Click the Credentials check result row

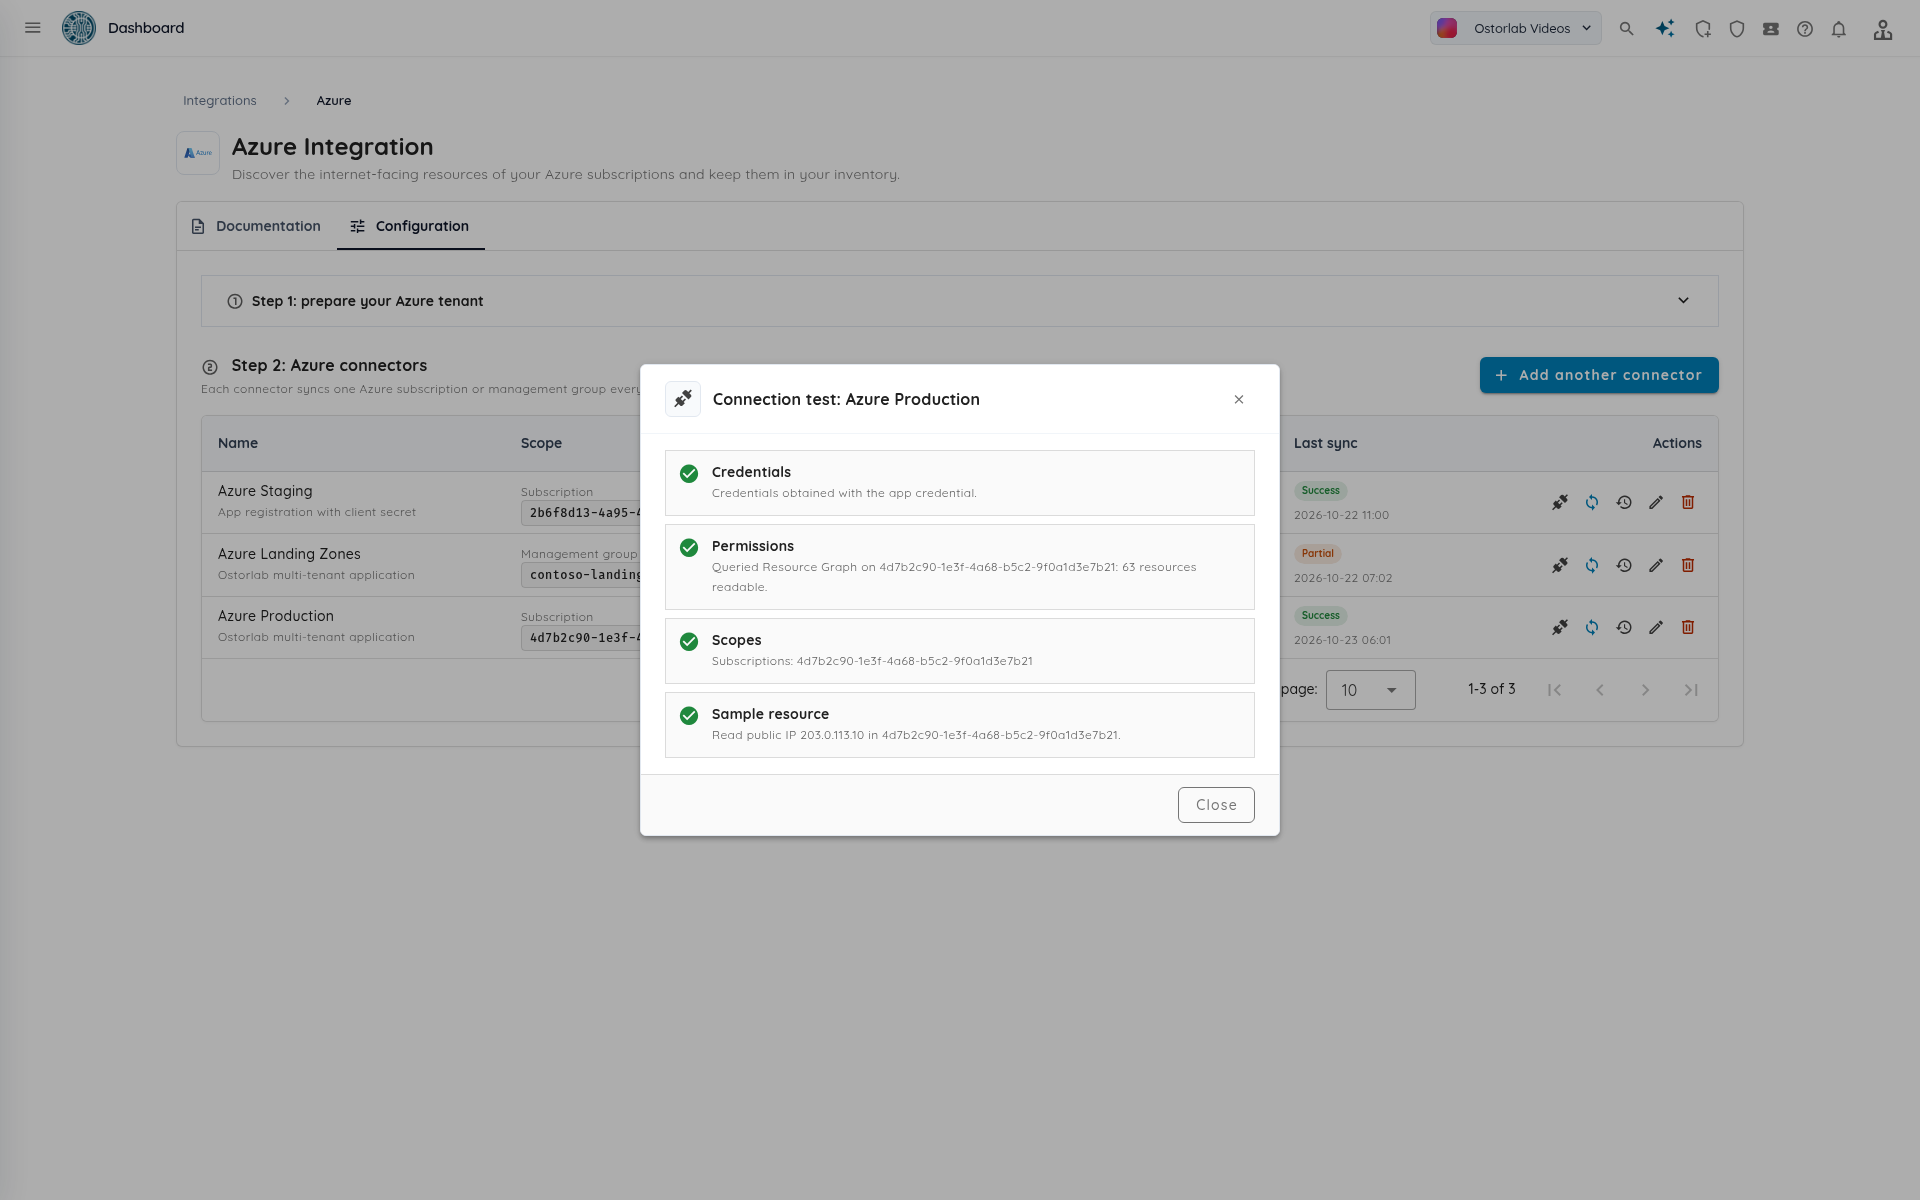tap(959, 483)
